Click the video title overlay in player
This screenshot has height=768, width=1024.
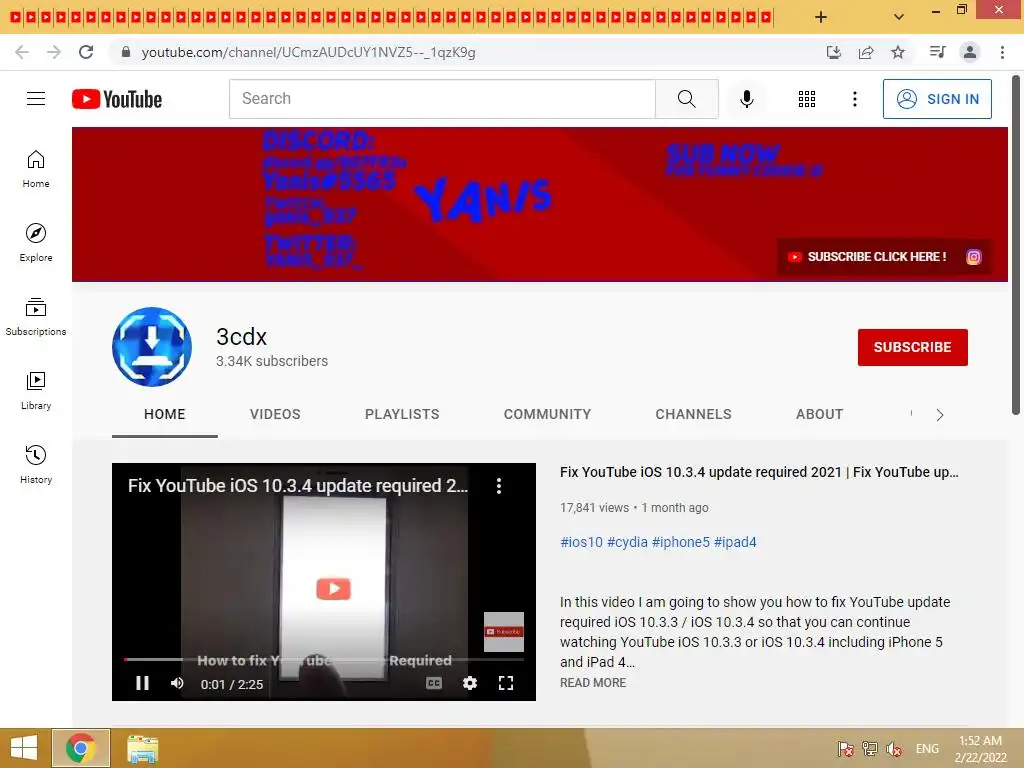[x=298, y=485]
